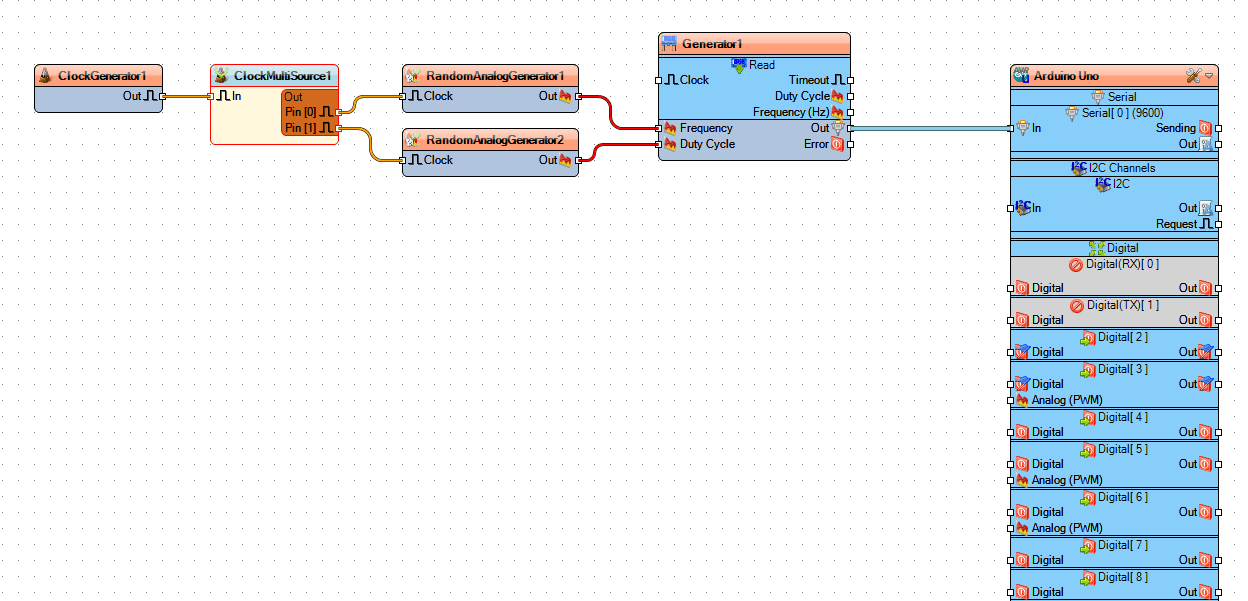This screenshot has width=1248, height=601.
Task: Select Digital[ 2 ] channel label
Action: point(1122,337)
